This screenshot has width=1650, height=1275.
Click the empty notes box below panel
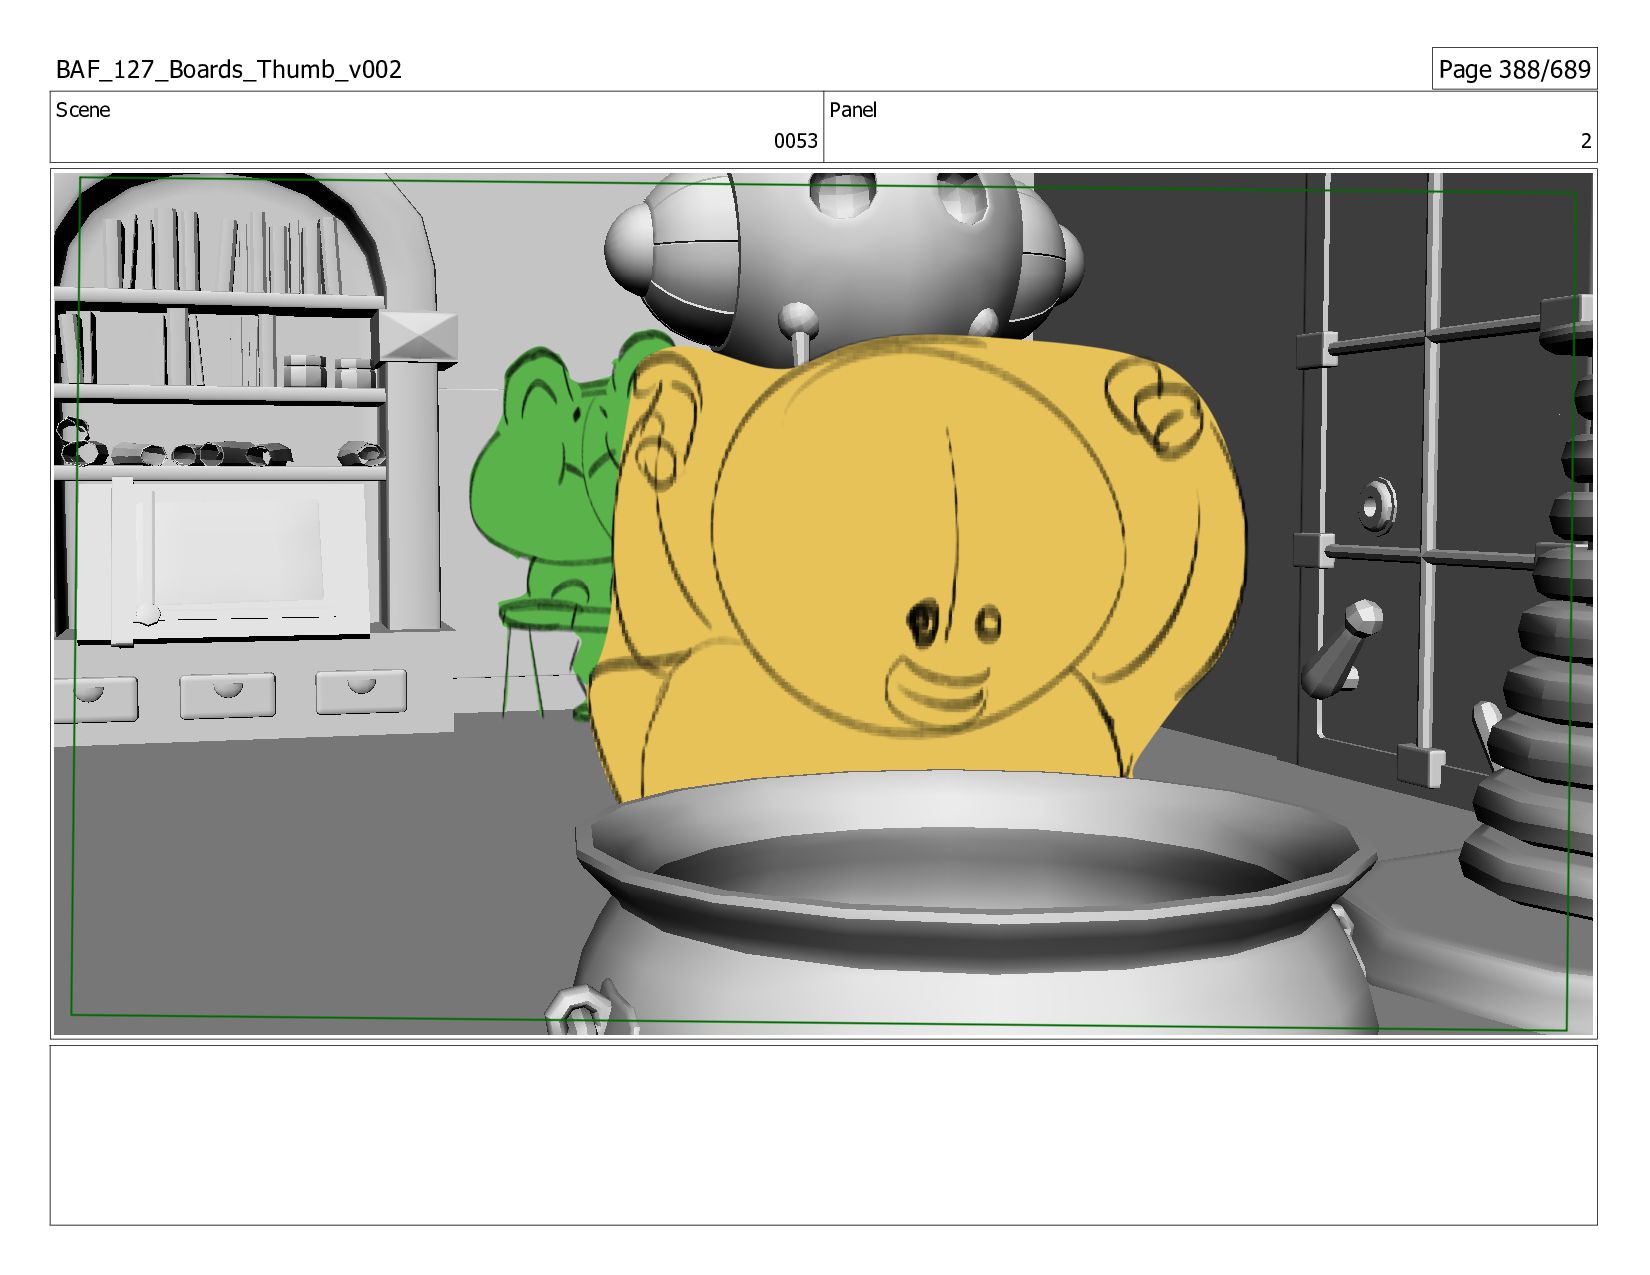(823, 1135)
